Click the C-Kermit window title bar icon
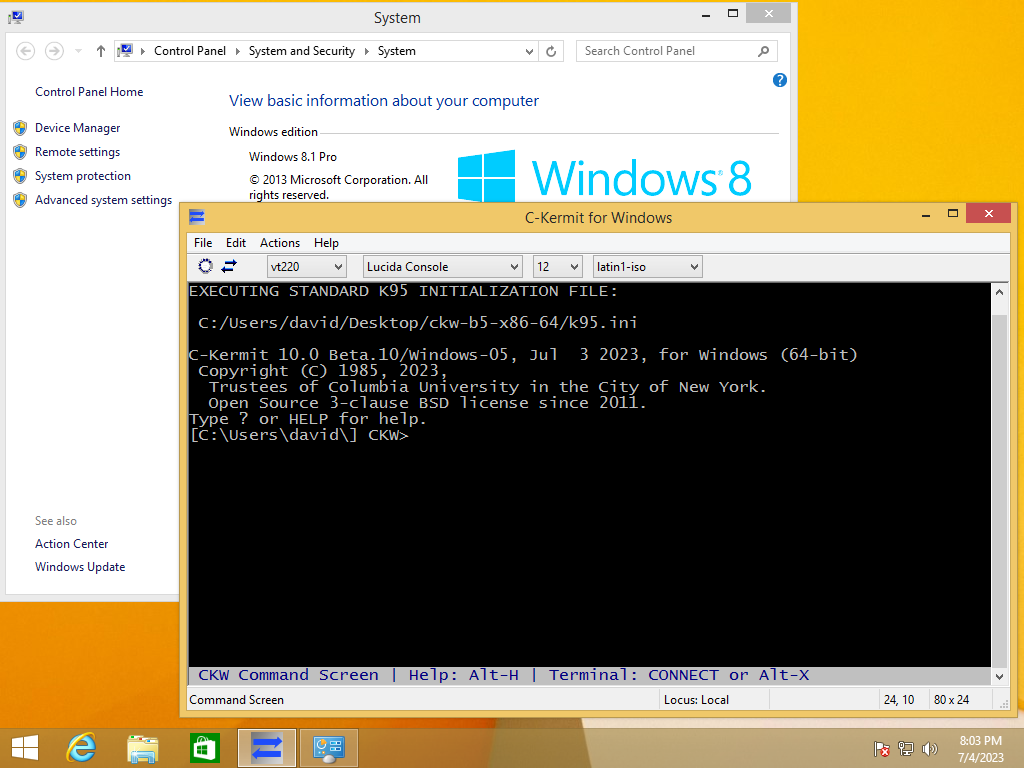1024x768 pixels. point(197,217)
